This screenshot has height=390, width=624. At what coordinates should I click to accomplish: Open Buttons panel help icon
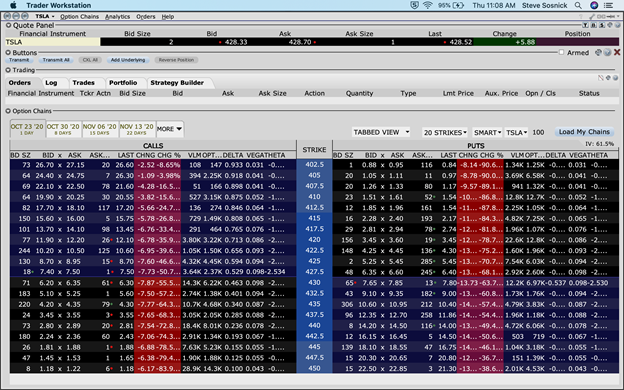tap(607, 52)
